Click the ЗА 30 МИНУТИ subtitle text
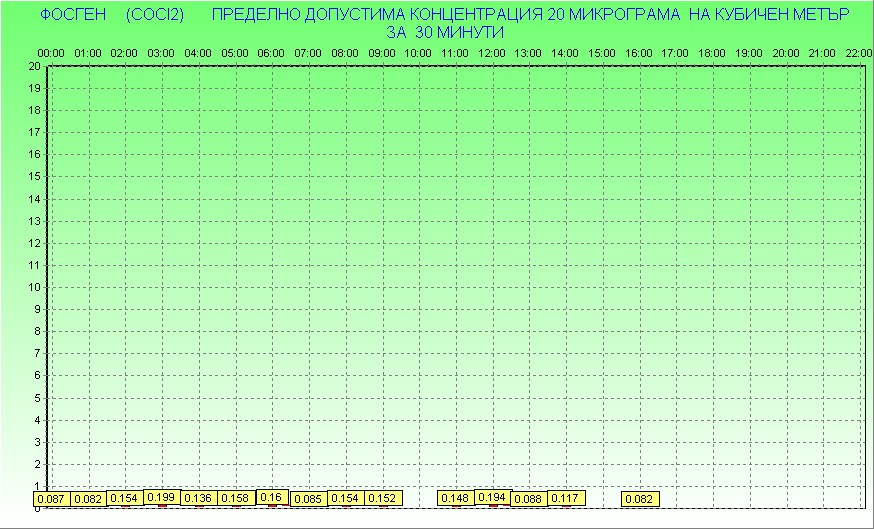The height and width of the screenshot is (529, 874). [444, 32]
